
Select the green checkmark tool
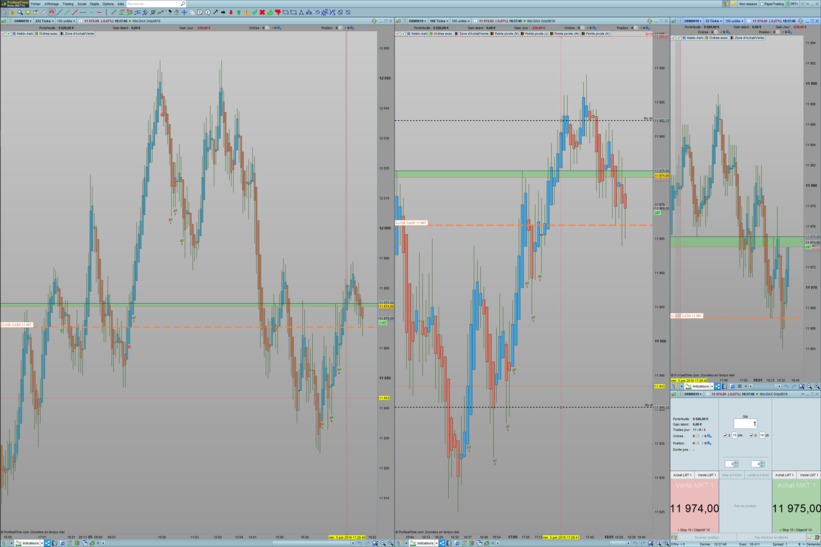click(254, 12)
